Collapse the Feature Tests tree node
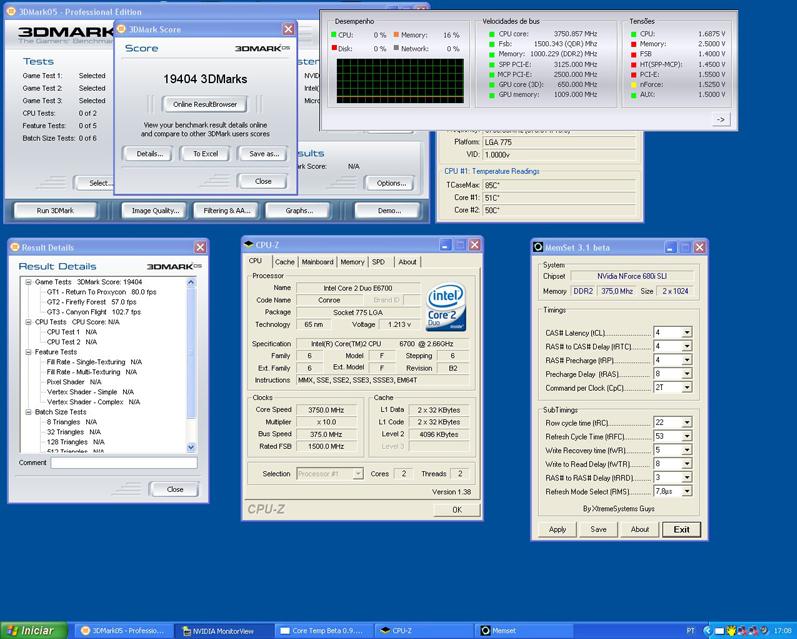The width and height of the screenshot is (797, 639). point(28,352)
